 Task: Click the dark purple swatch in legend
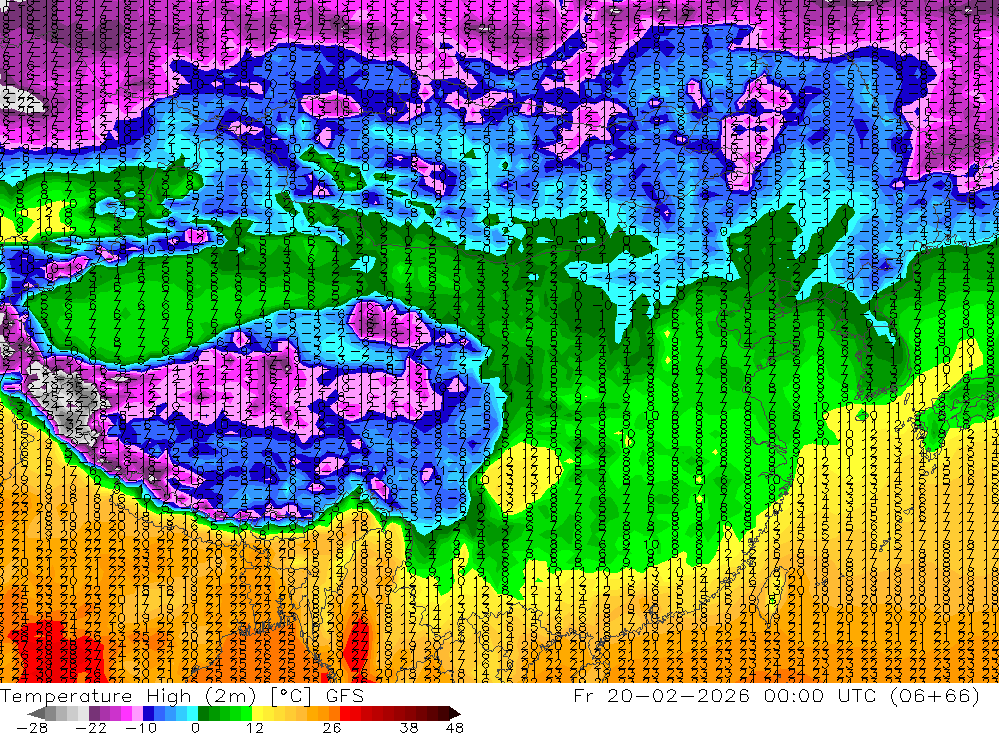click(94, 714)
